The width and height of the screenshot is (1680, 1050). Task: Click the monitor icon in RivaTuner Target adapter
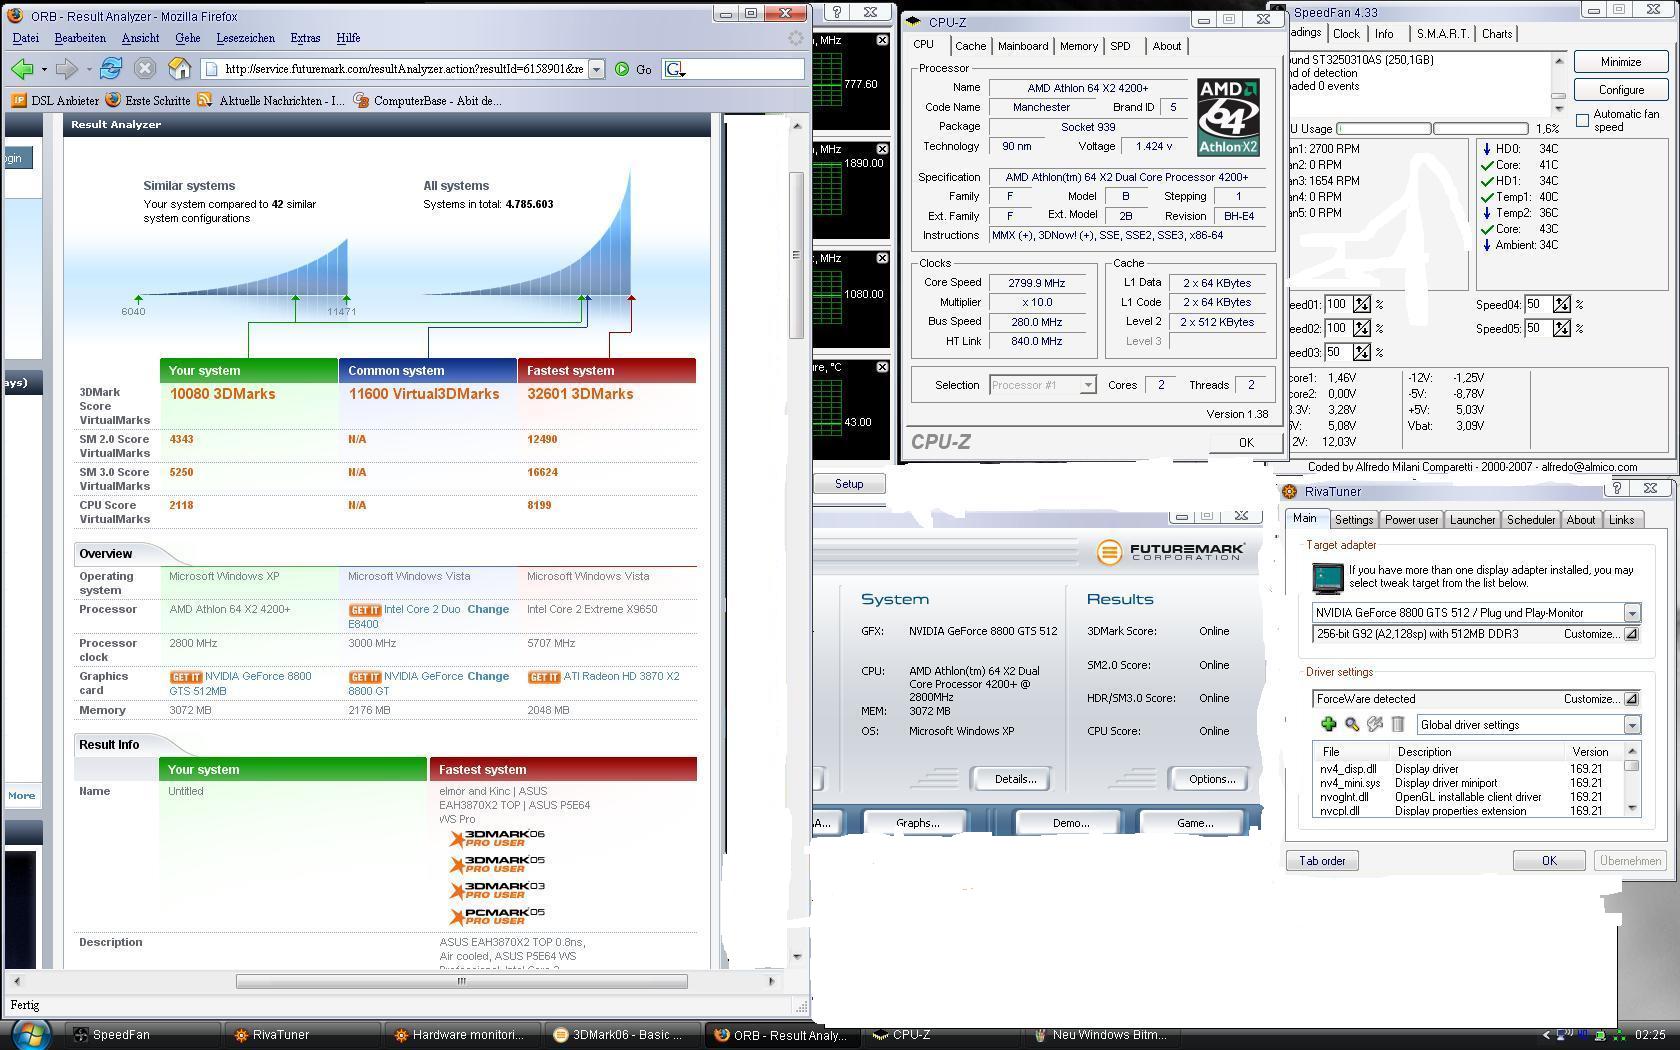(1327, 578)
